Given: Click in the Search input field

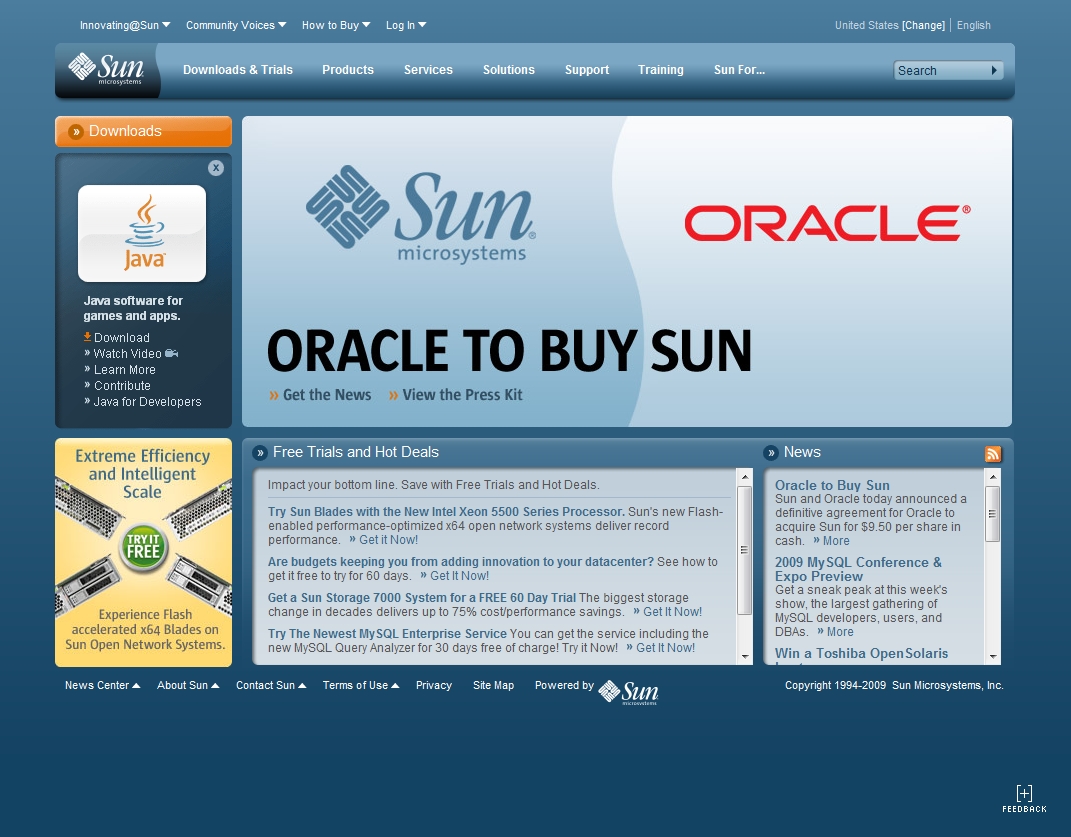Looking at the screenshot, I should coord(938,71).
